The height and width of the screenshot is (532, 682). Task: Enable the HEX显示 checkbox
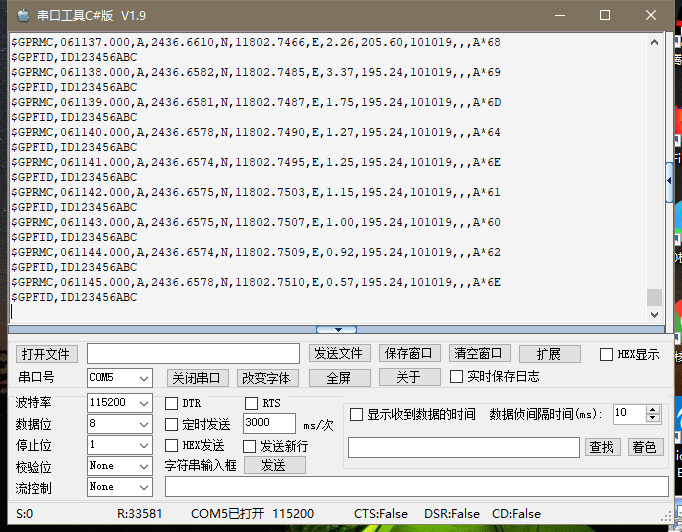(x=606, y=354)
